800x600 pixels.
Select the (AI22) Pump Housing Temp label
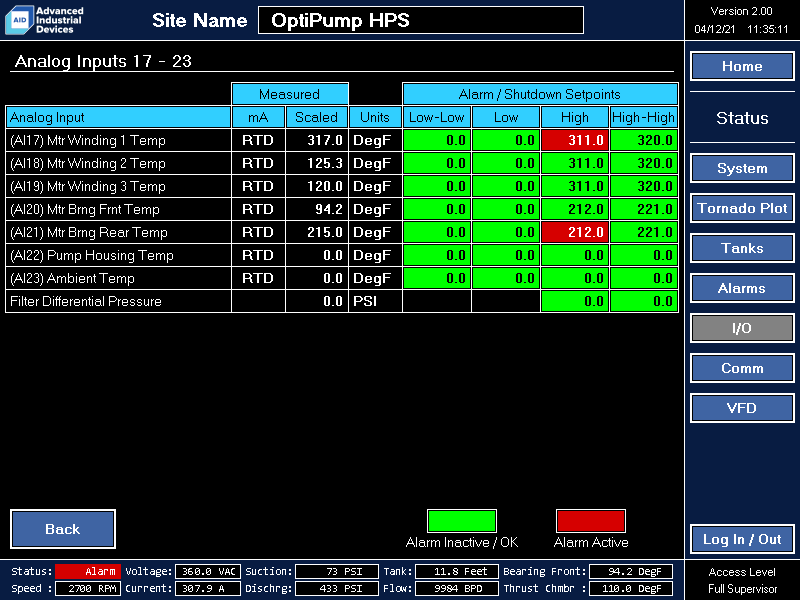(92, 255)
